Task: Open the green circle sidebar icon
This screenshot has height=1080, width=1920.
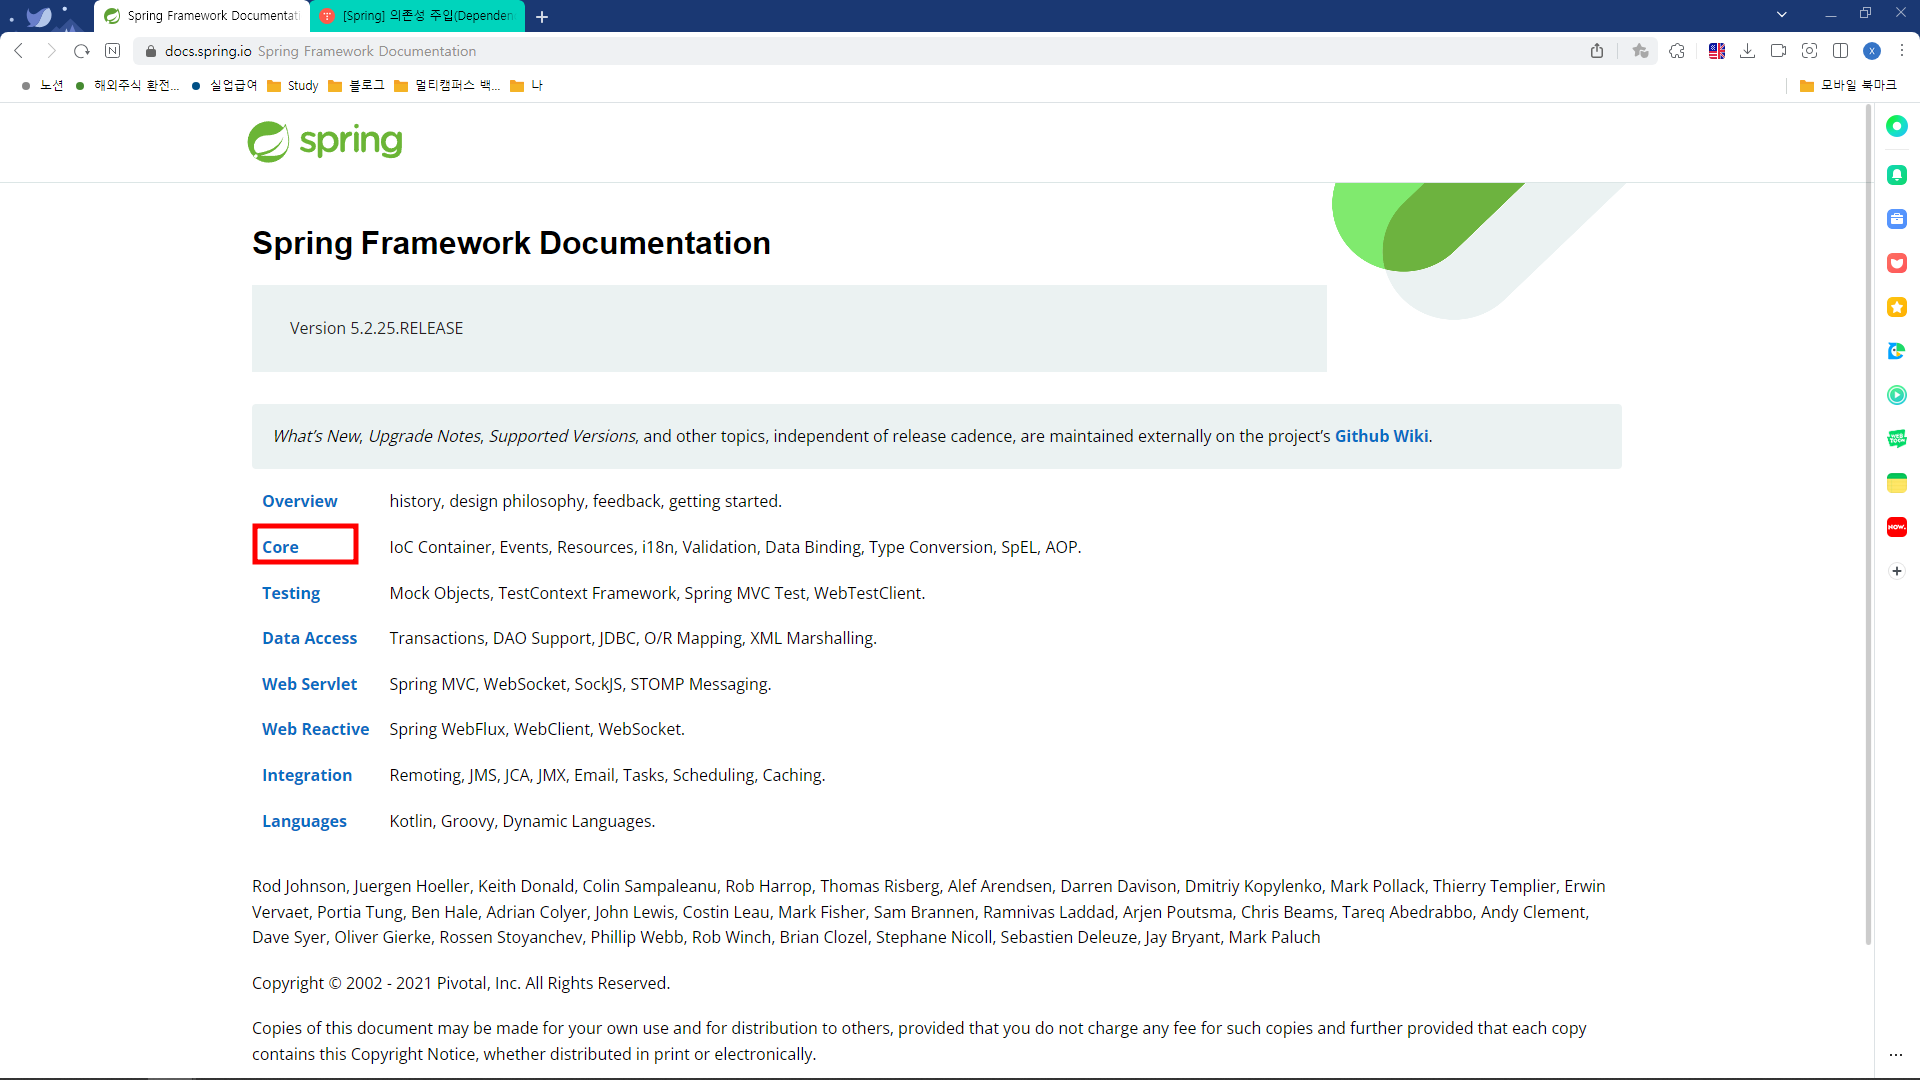Action: click(x=1897, y=126)
